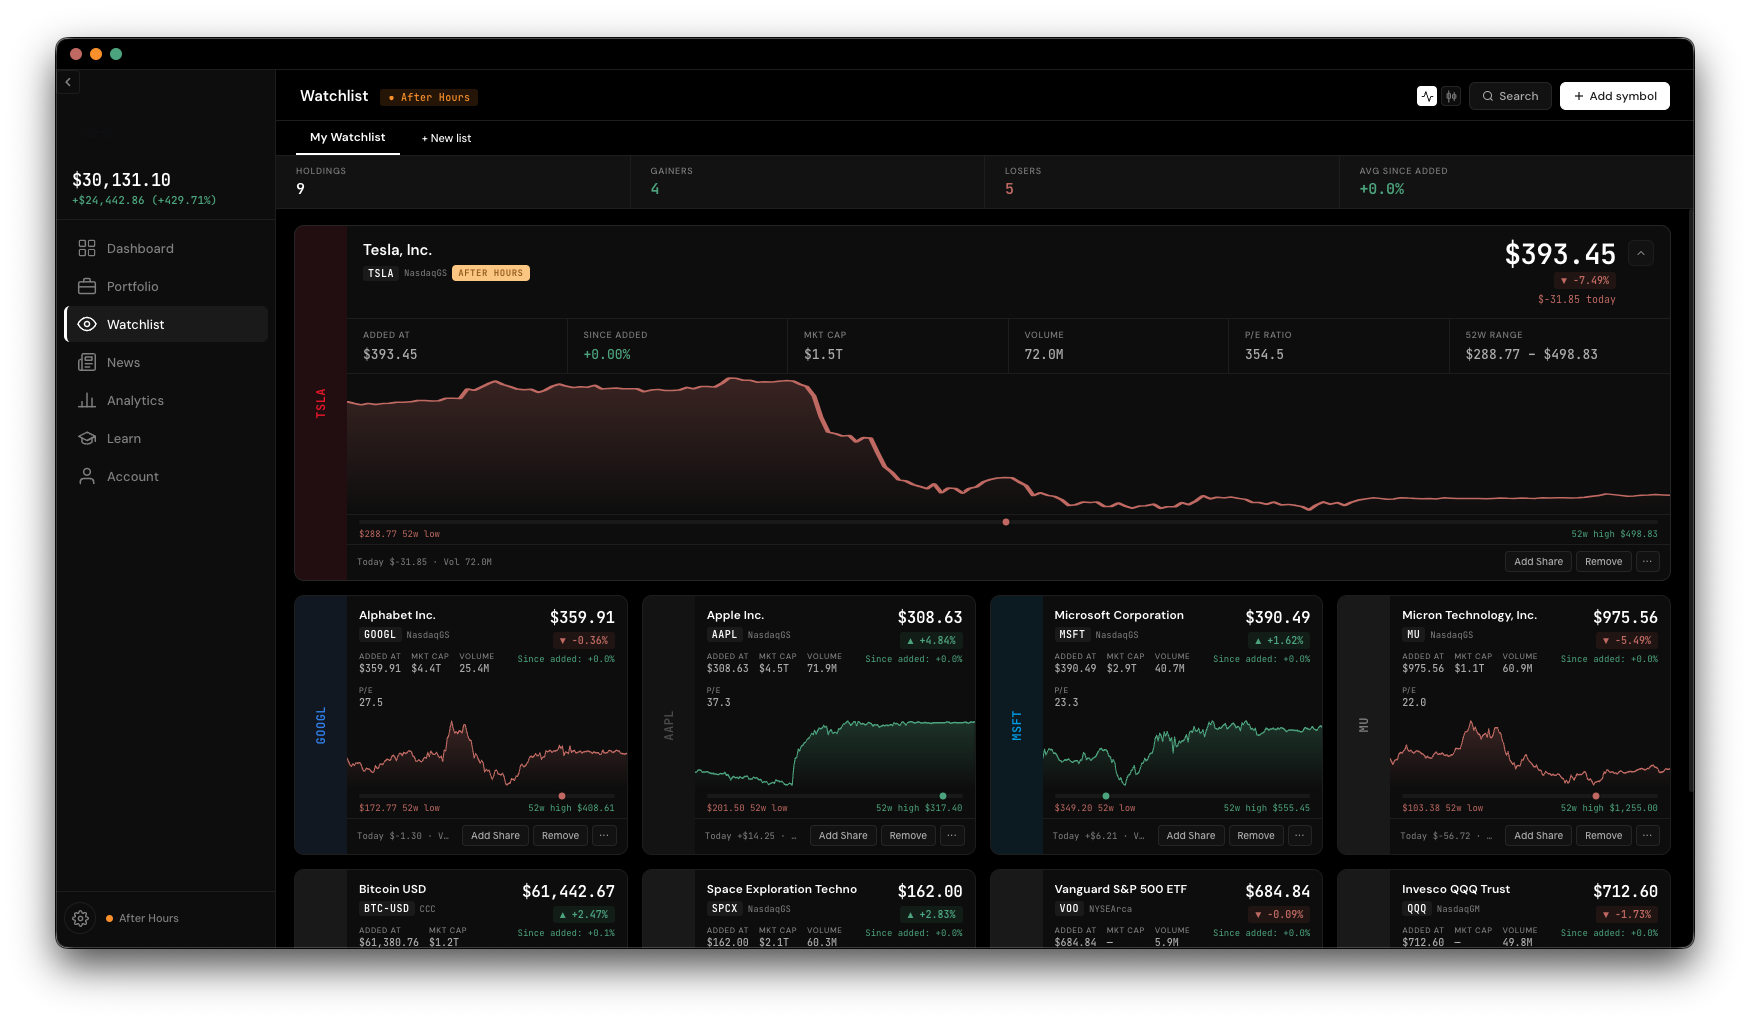Remove Alphabet from the watchlist
The height and width of the screenshot is (1022, 1750).
coord(560,836)
